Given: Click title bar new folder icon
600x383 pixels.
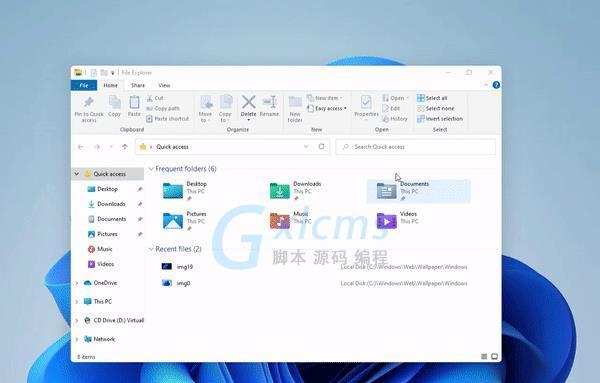Looking at the screenshot, I should pyautogui.click(x=104, y=73).
